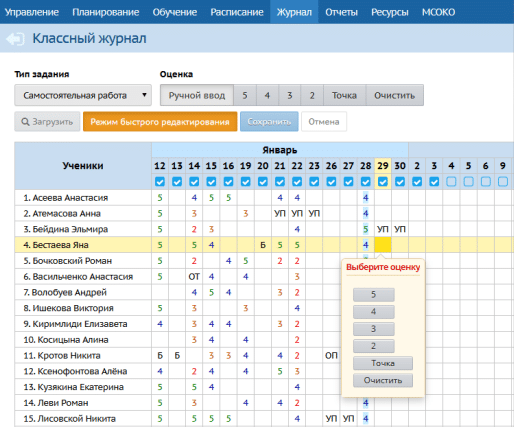The width and height of the screenshot is (514, 427).
Task: Open the Тип задания dropdown Самостоятельная работа
Action: [83, 95]
